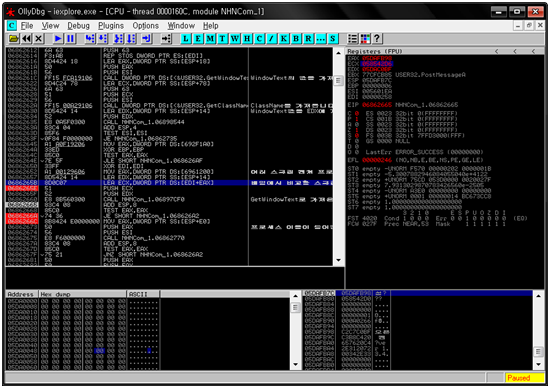Click the EIP register value 06862665

pyautogui.click(x=377, y=105)
